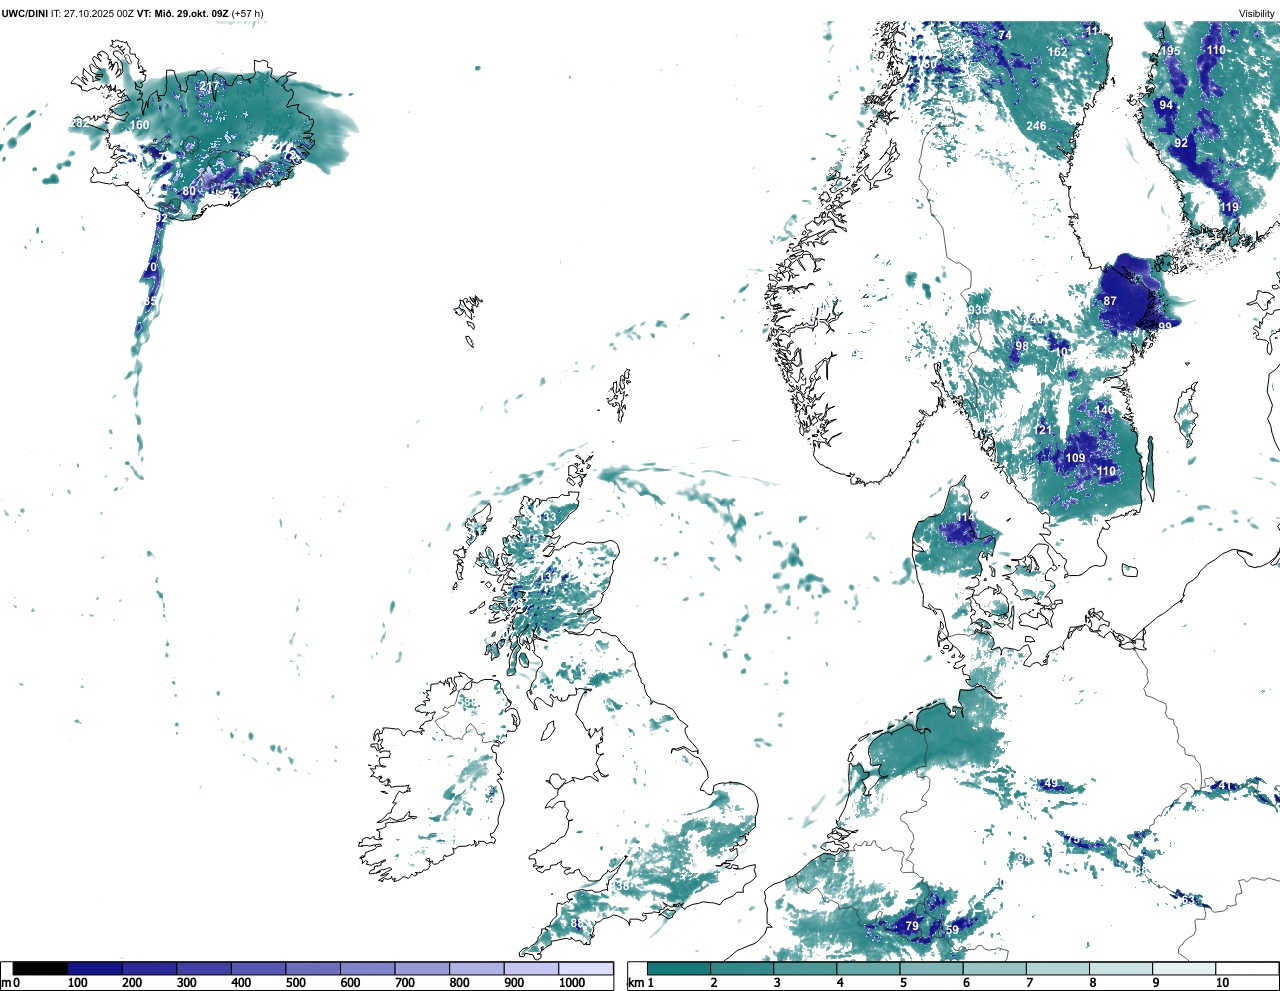This screenshot has height=991, width=1280.
Task: Select the pale lavender 1000 m legend swatch
Action: tap(586, 968)
